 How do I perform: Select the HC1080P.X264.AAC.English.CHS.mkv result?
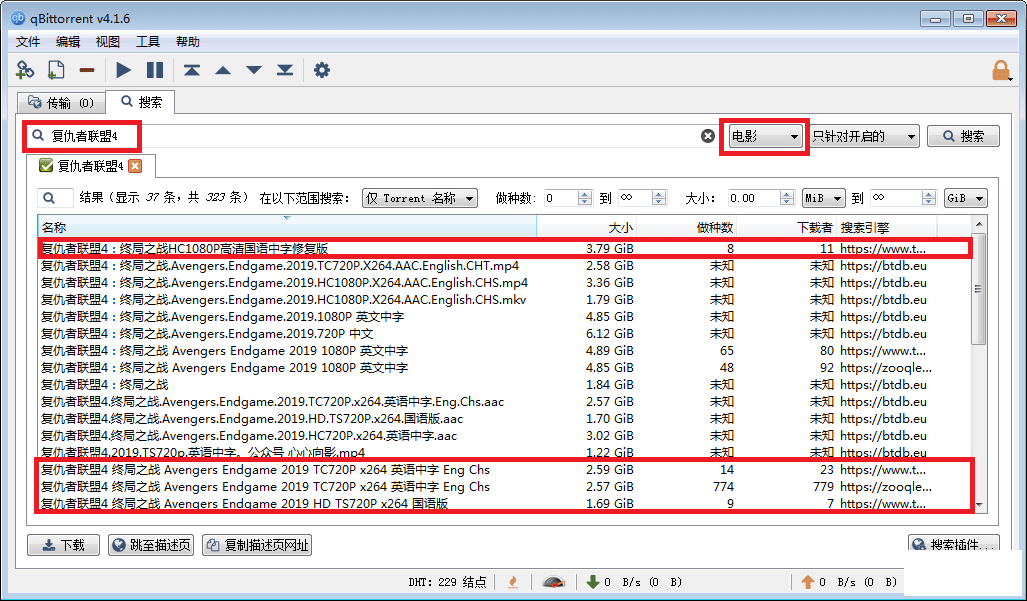tap(504, 300)
